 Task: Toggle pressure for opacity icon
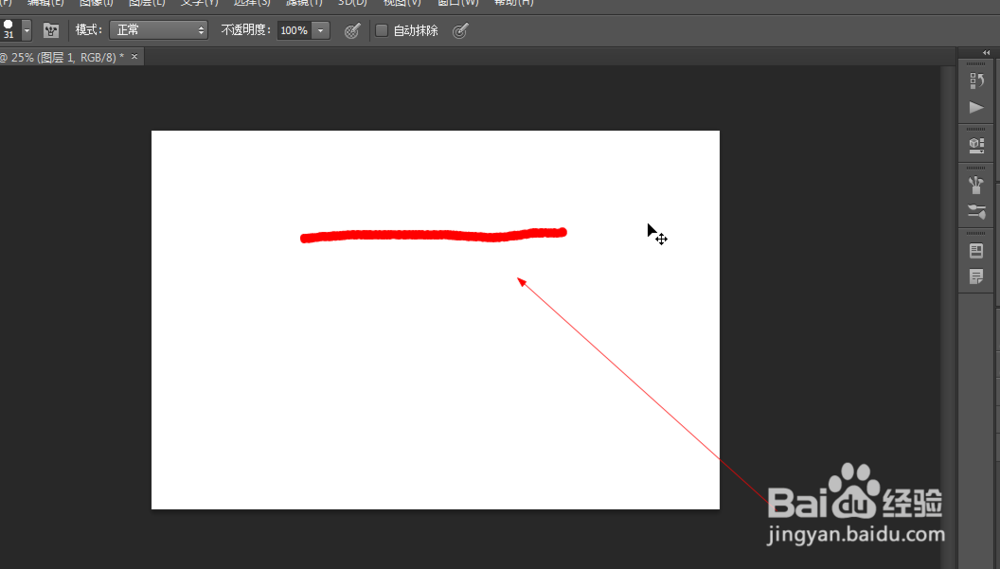[x=352, y=30]
